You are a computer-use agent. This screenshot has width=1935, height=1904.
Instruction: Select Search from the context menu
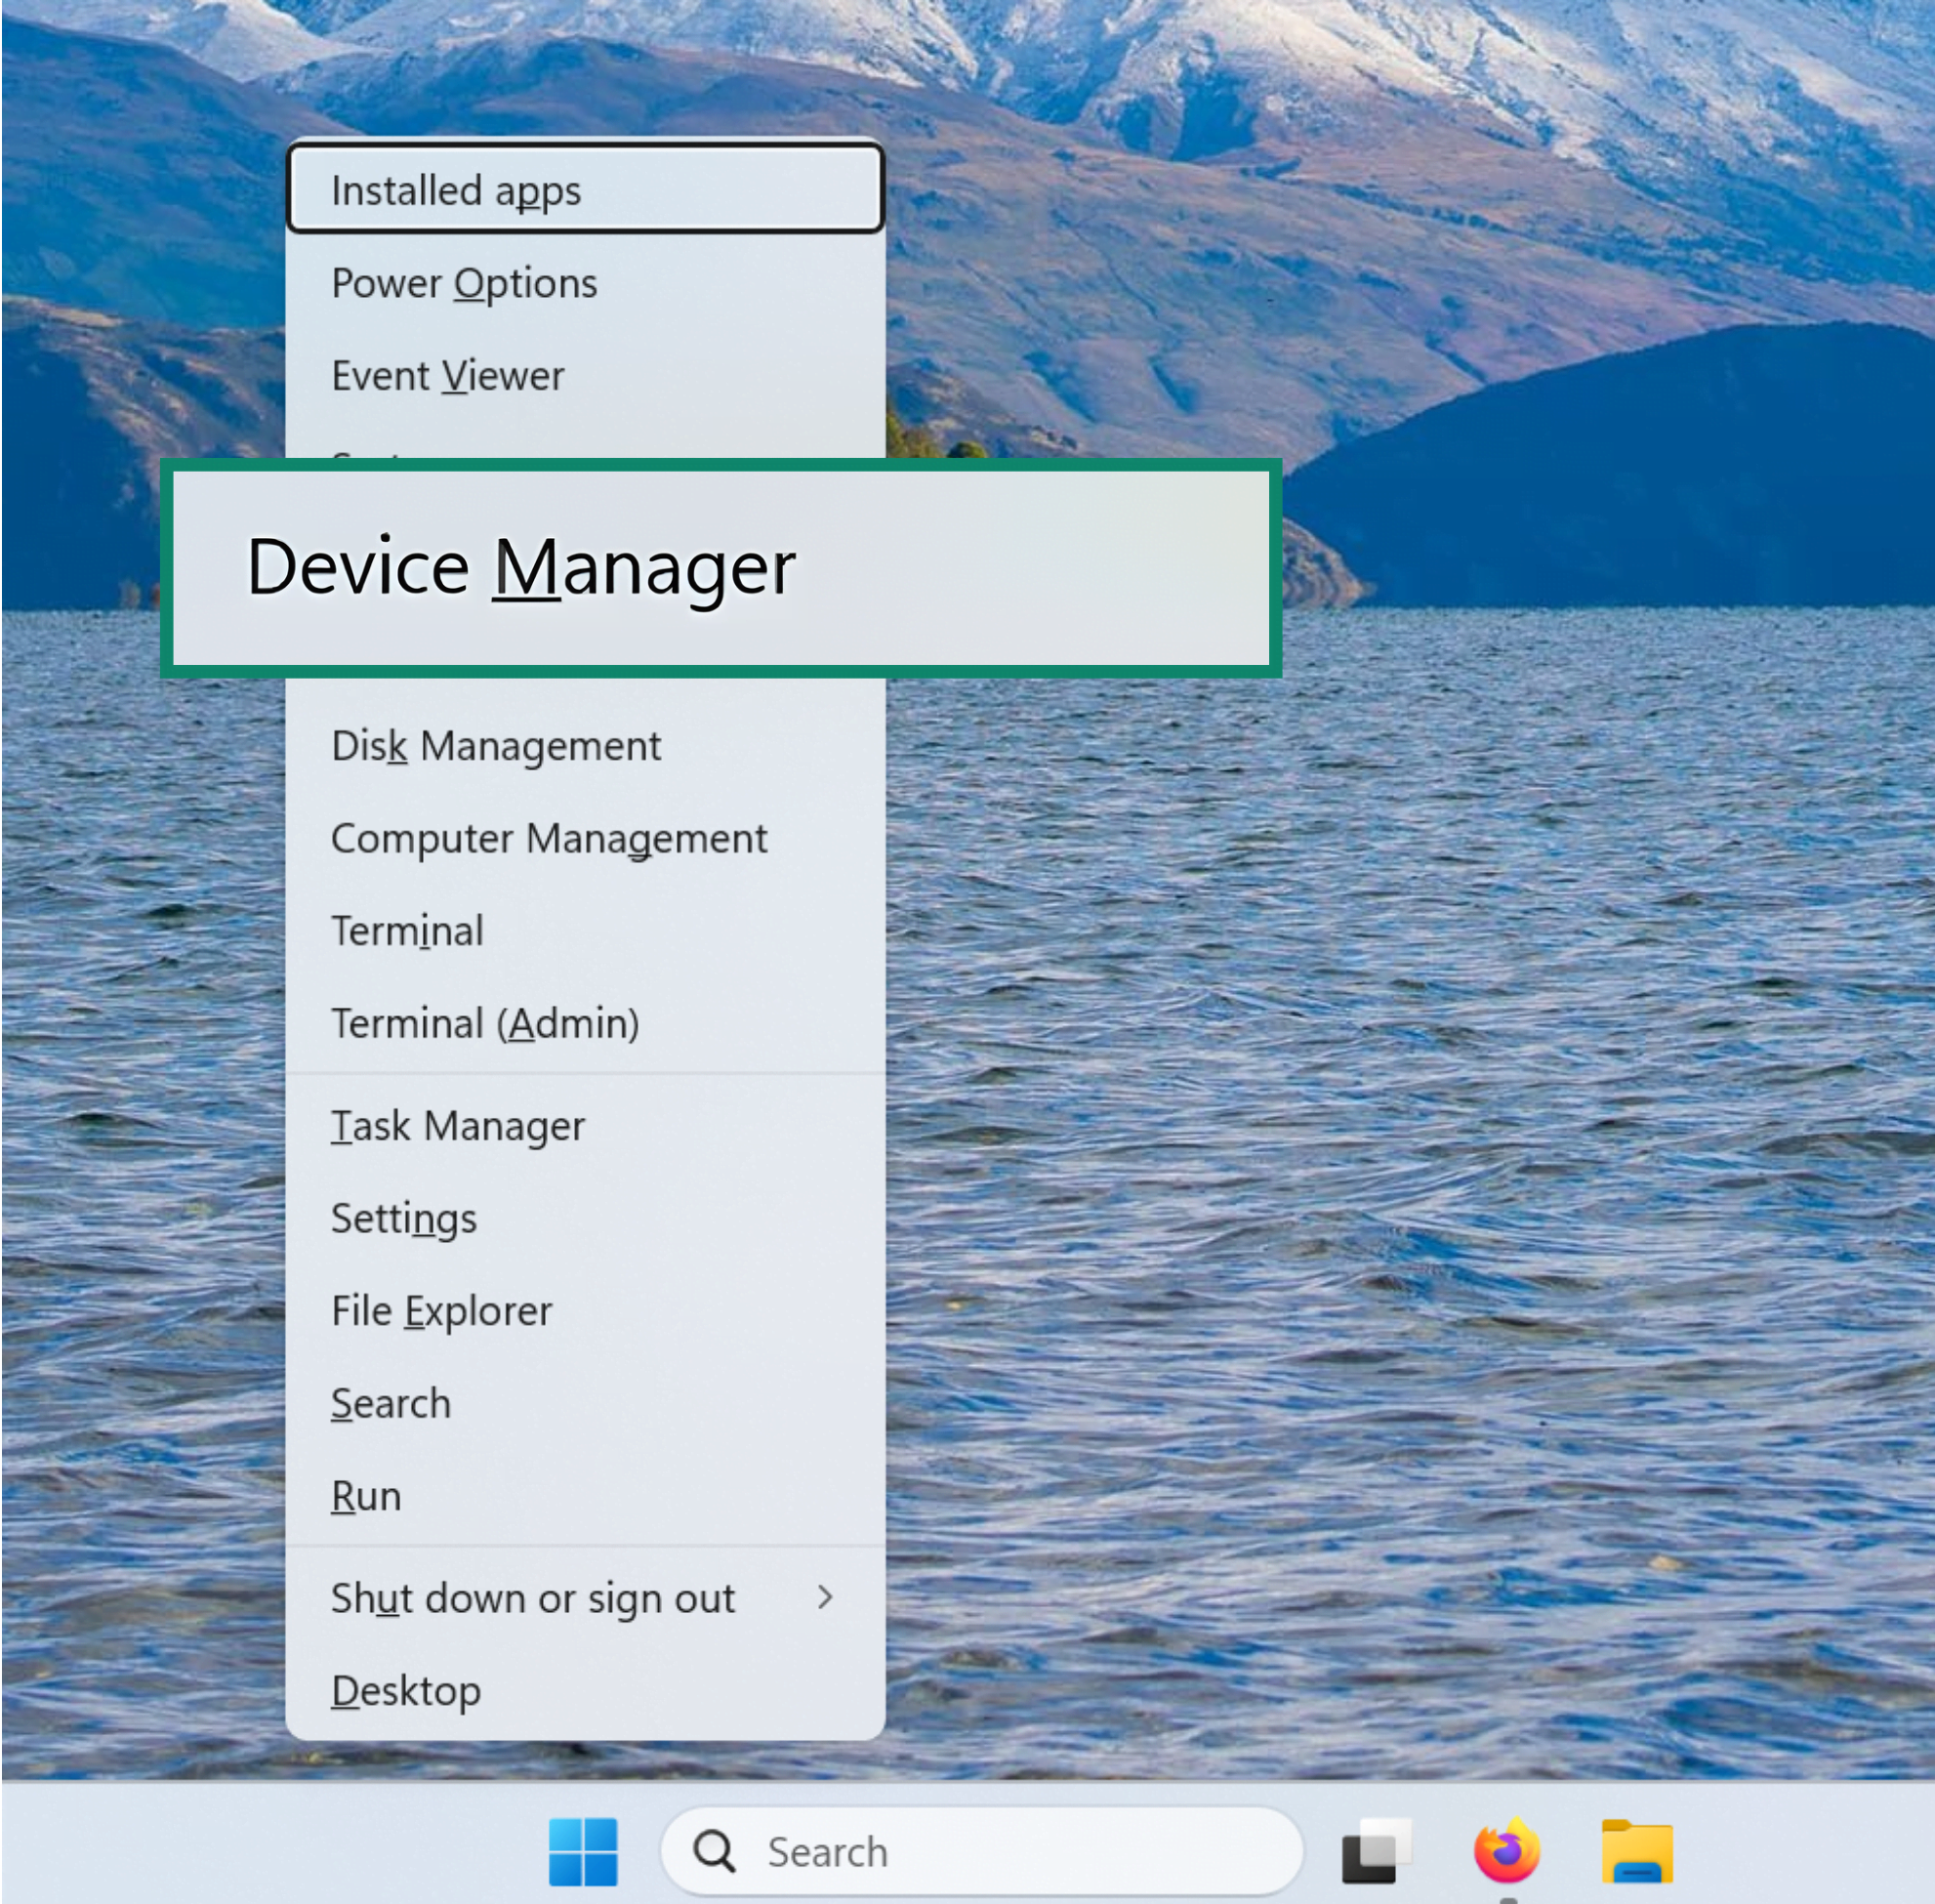(x=390, y=1403)
